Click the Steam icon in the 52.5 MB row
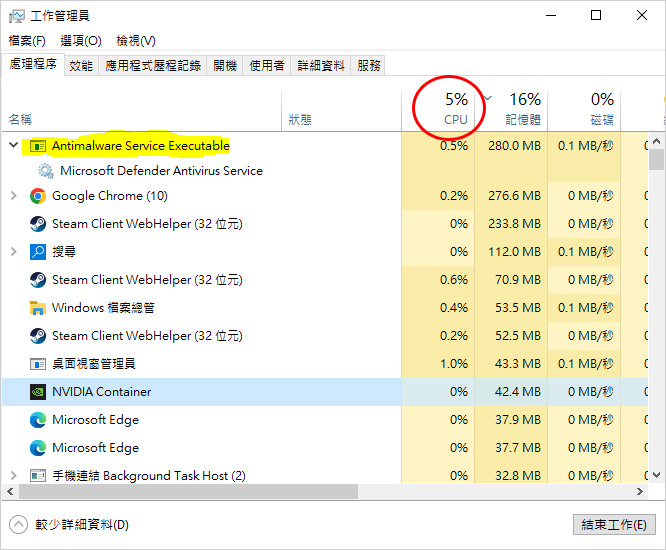The image size is (666, 550). pos(38,336)
